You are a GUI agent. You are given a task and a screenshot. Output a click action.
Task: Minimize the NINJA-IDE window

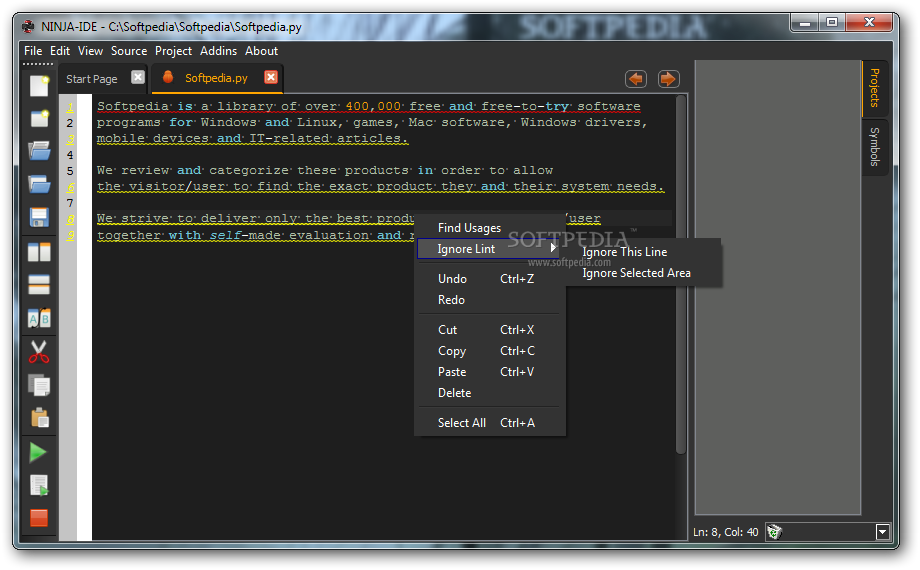click(805, 23)
